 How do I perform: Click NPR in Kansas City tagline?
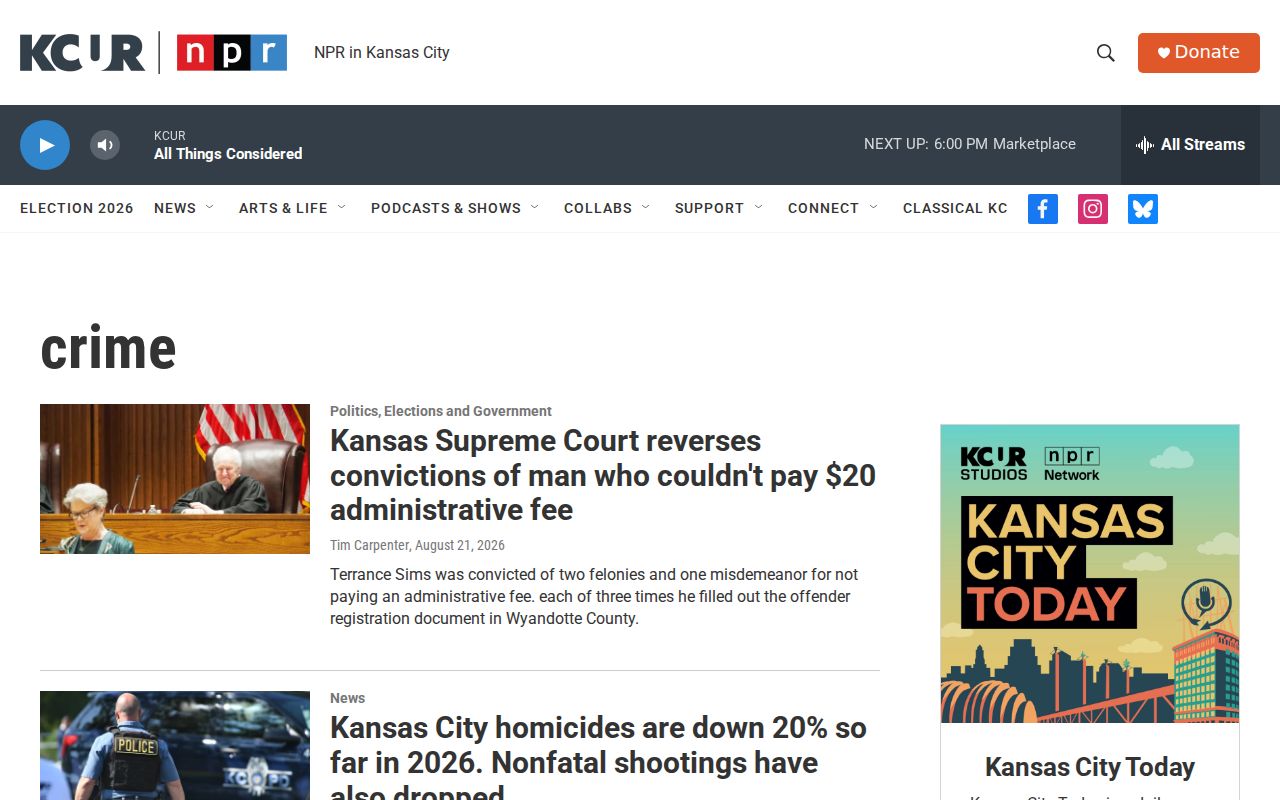[382, 53]
